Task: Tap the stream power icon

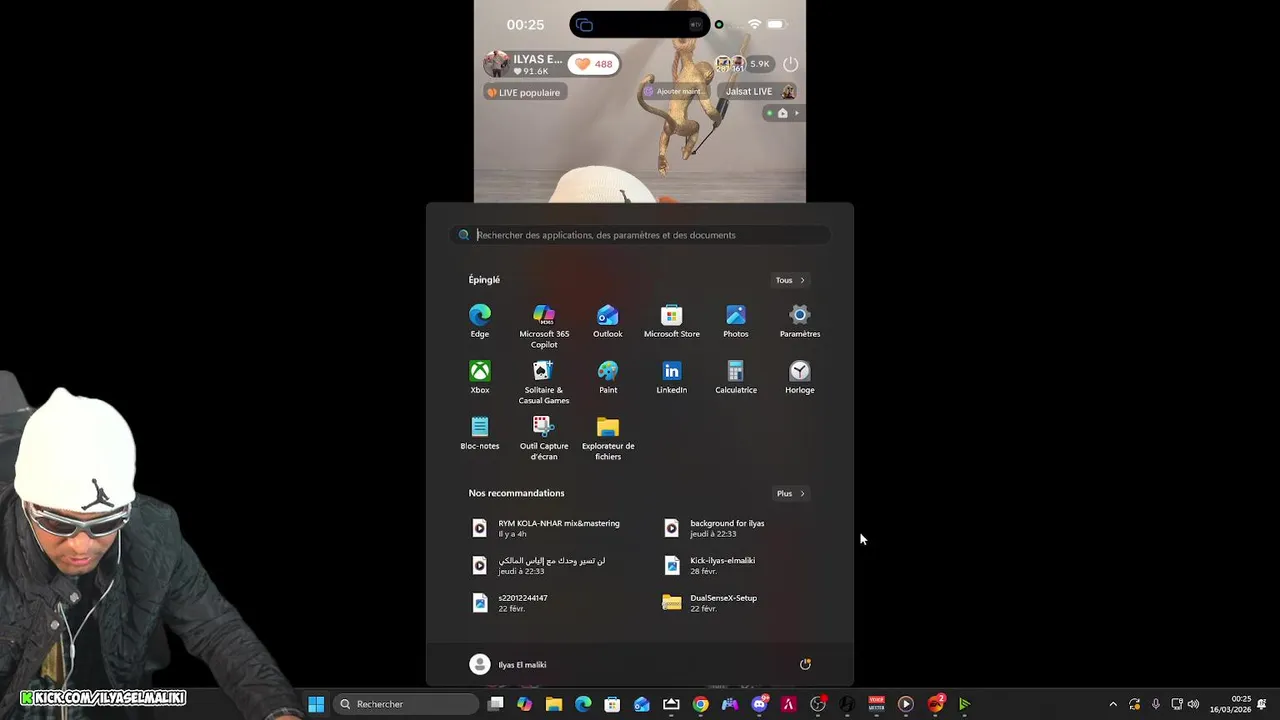Action: (x=790, y=64)
